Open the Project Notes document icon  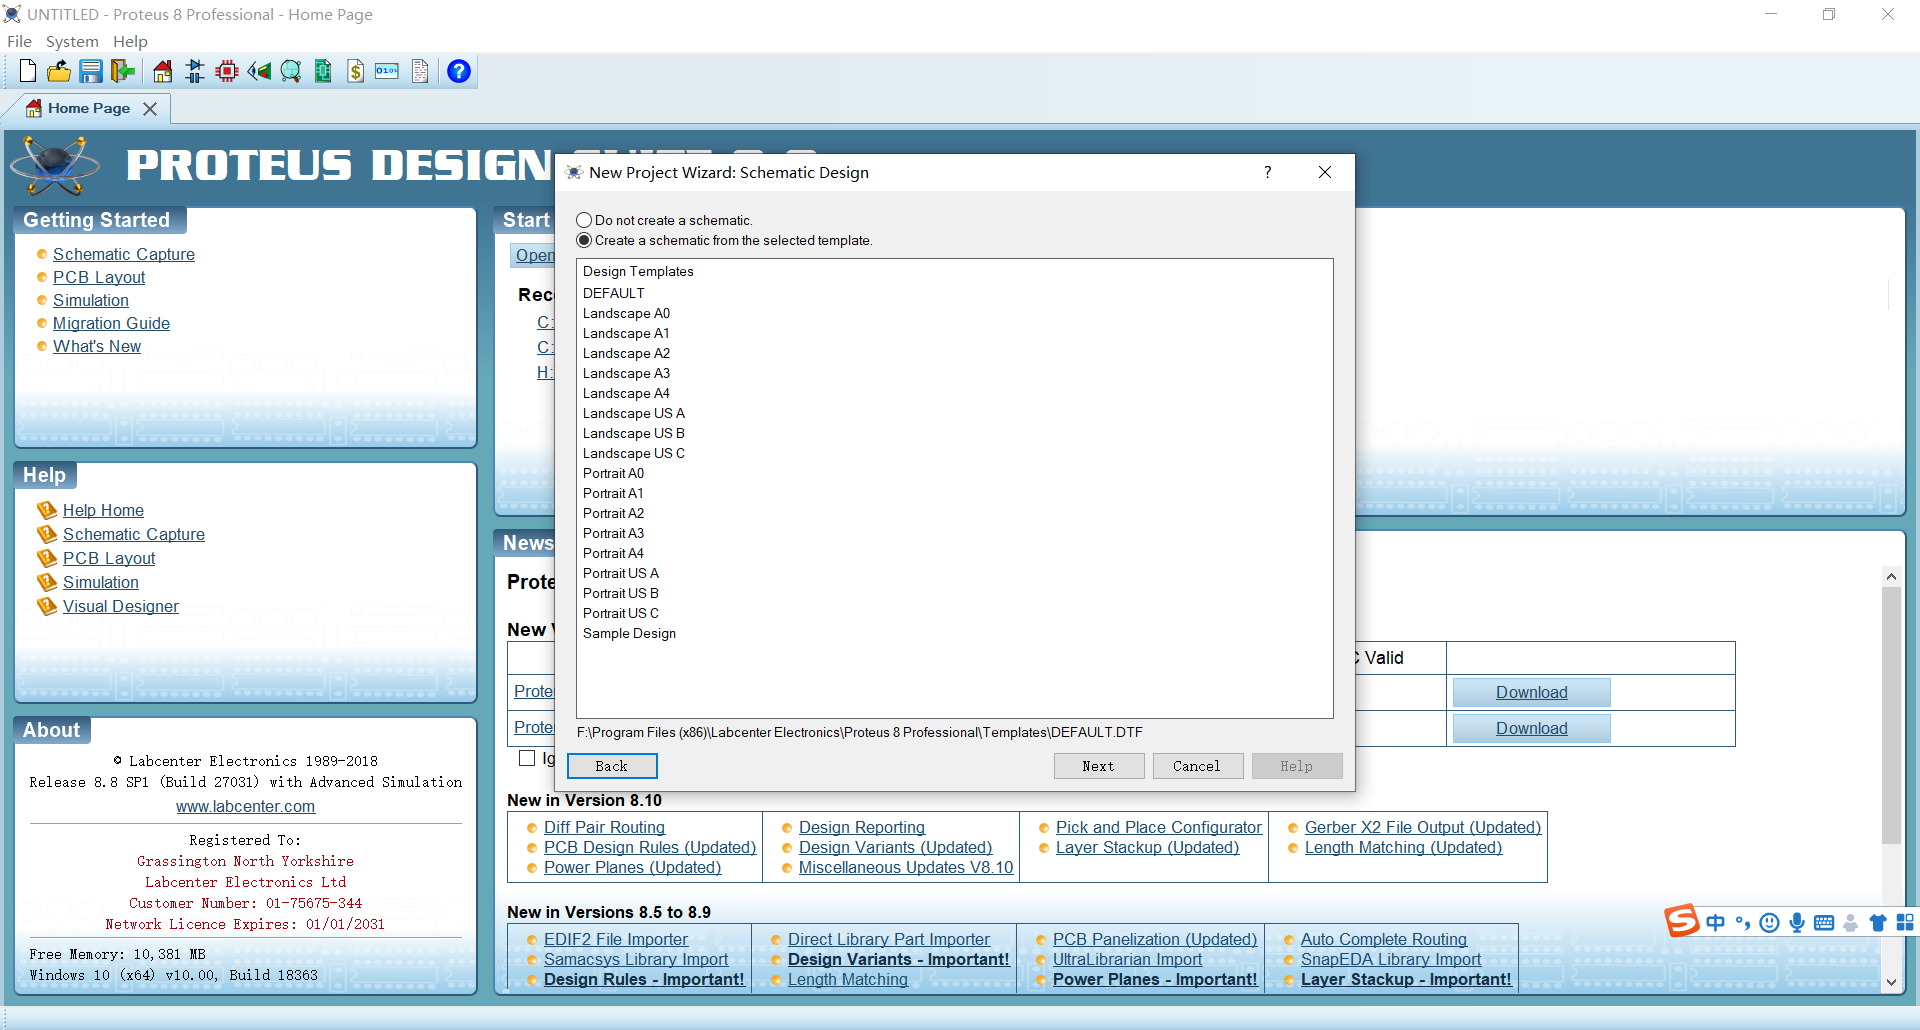point(420,71)
